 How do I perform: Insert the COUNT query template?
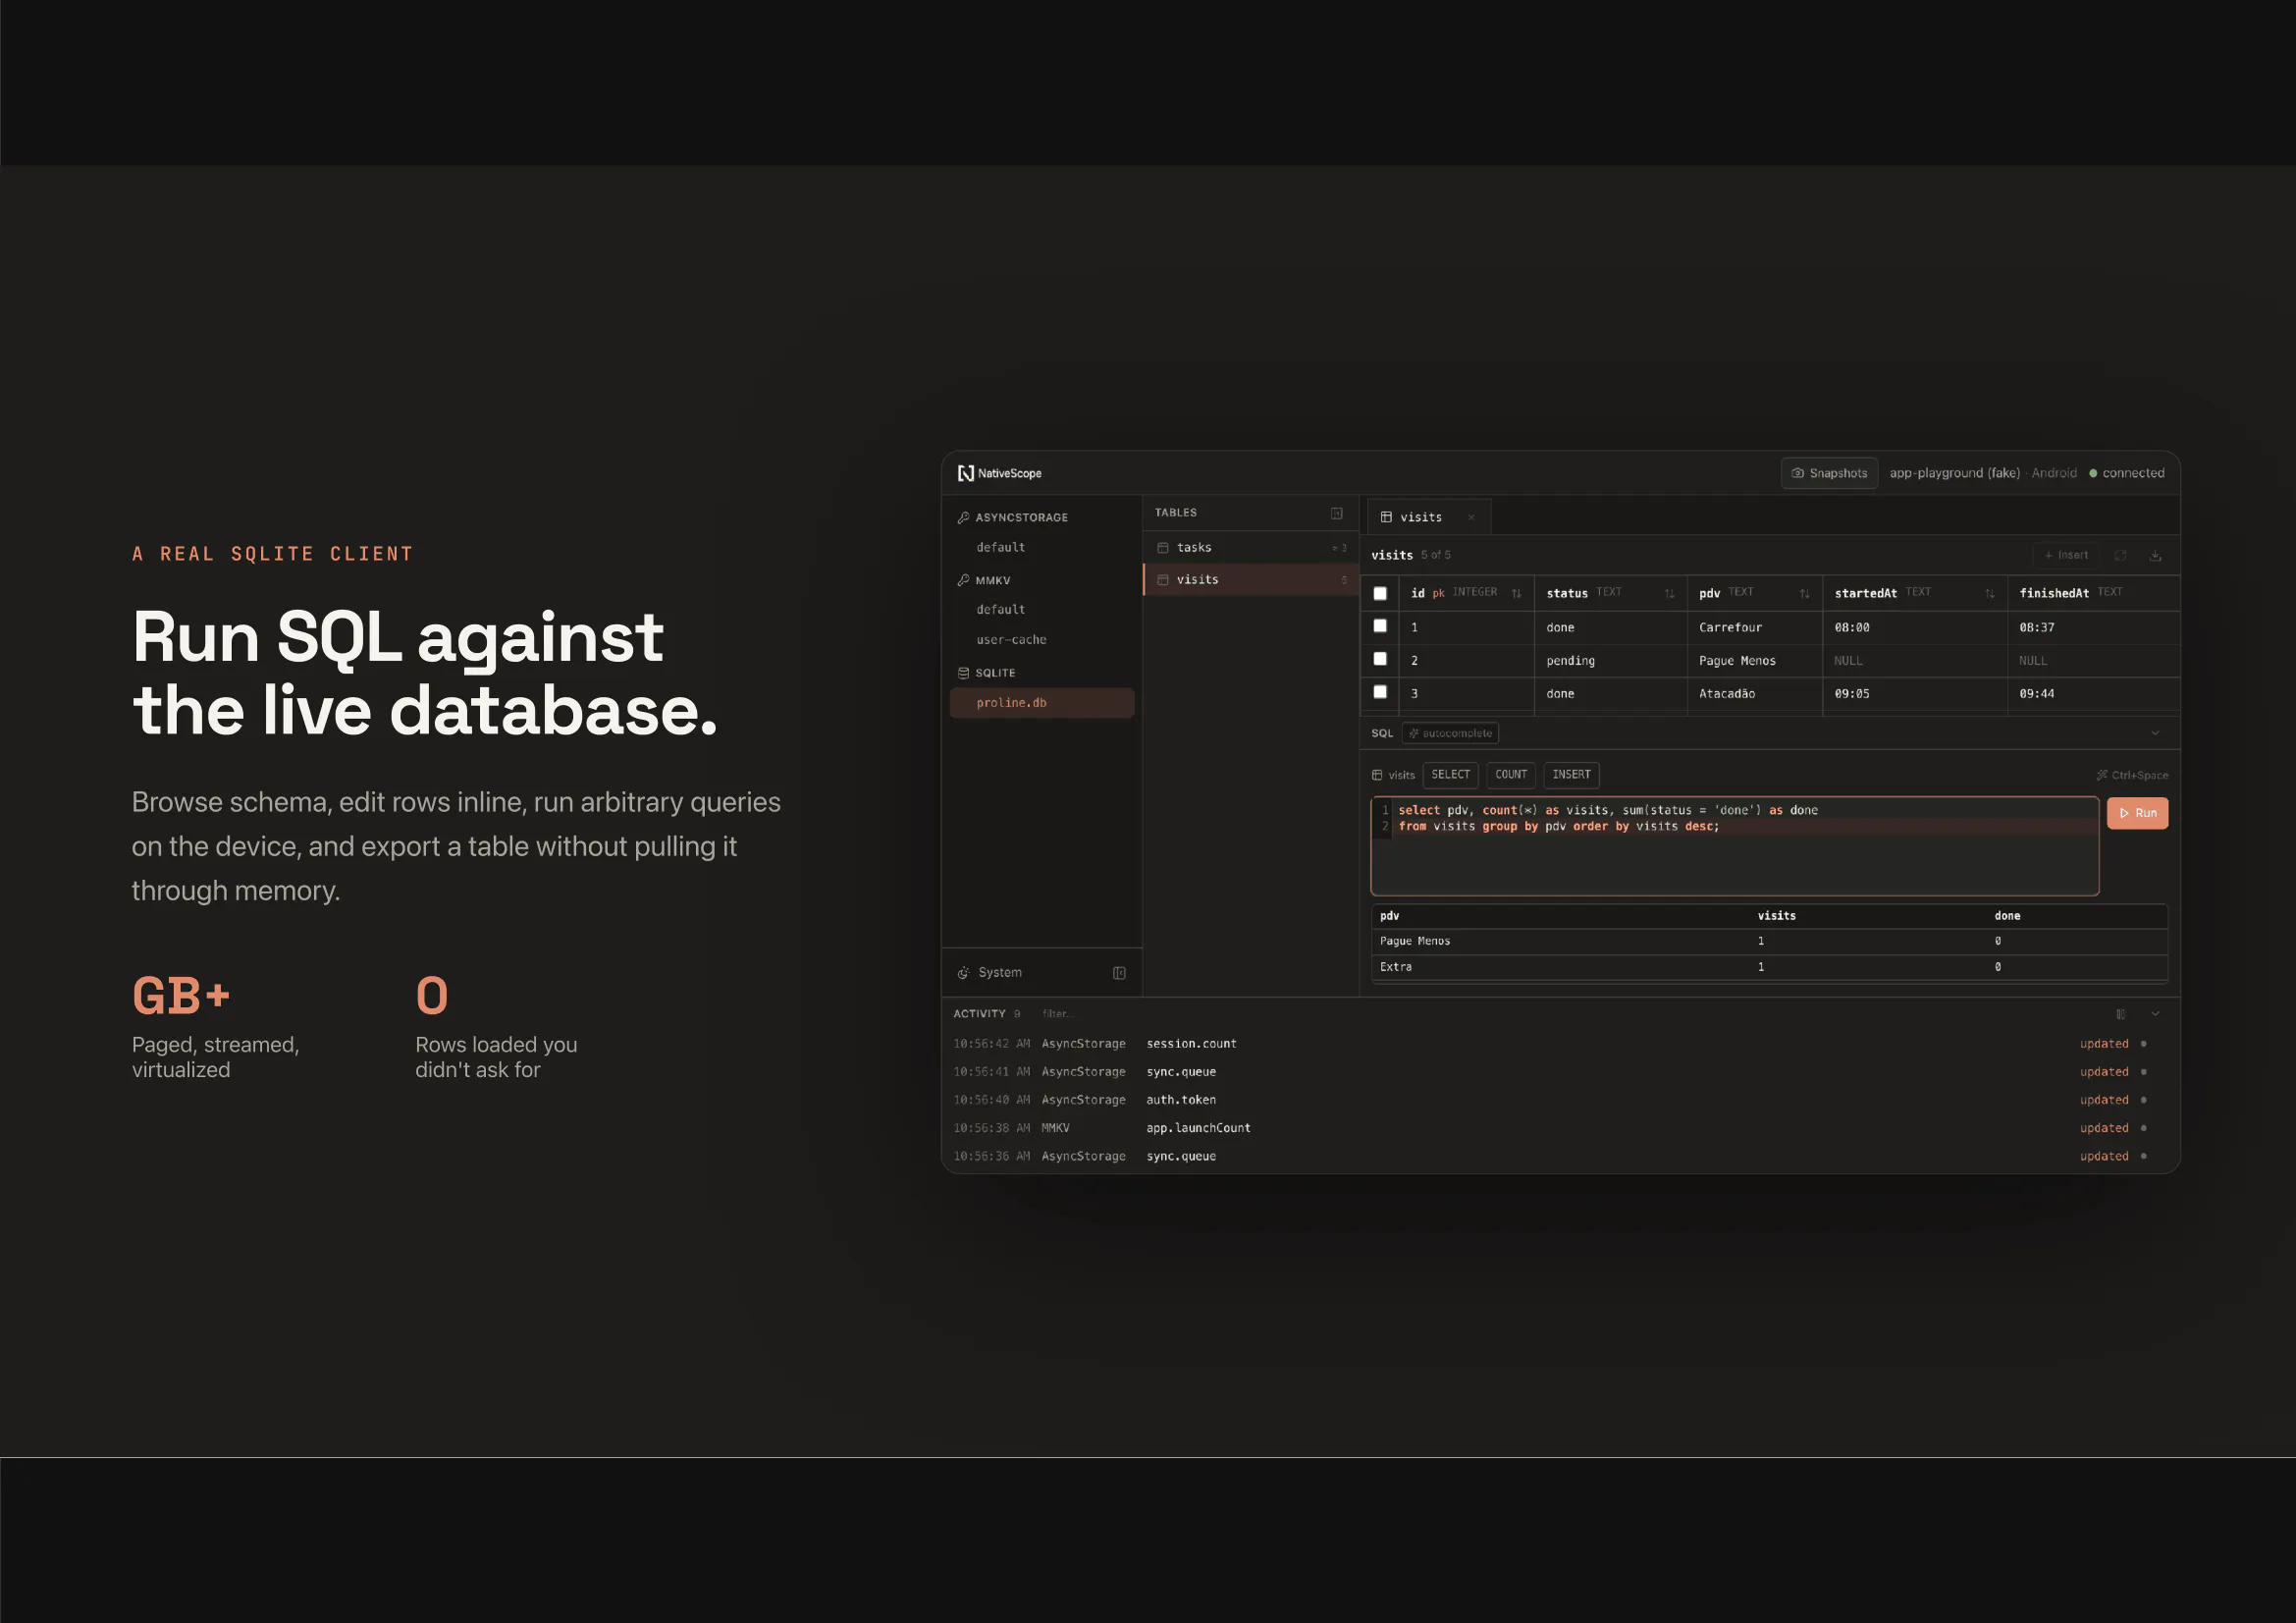(x=1511, y=775)
